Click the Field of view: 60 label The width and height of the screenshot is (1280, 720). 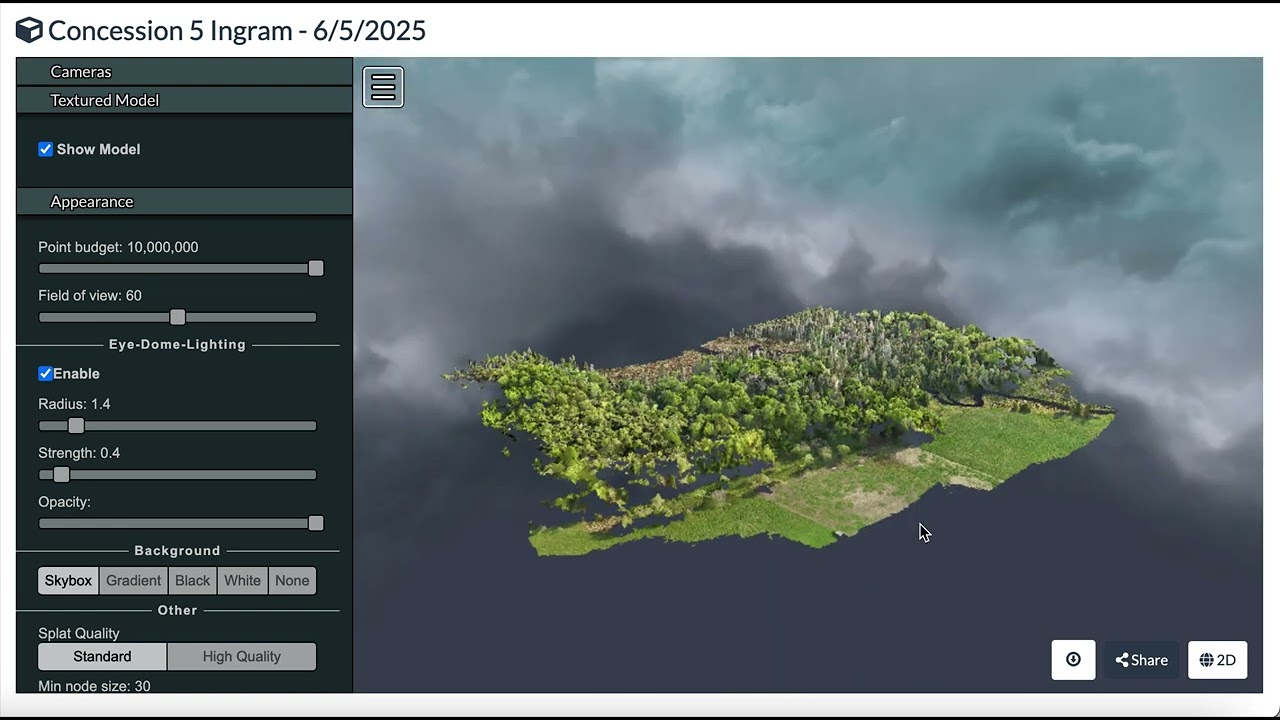(90, 296)
